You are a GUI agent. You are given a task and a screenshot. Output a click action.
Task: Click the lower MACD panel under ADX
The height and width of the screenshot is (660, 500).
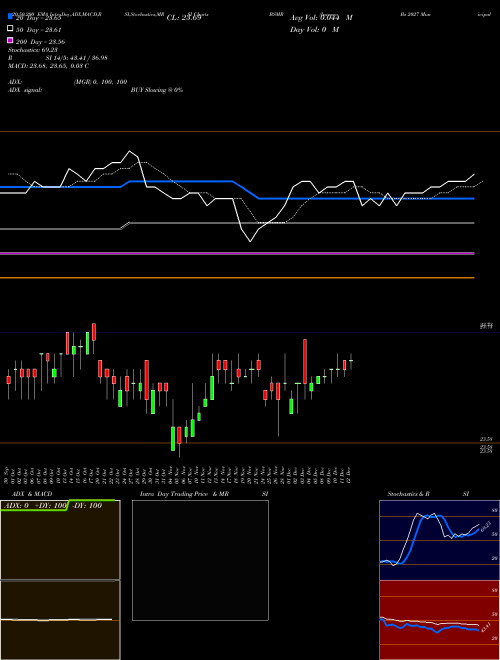60,620
